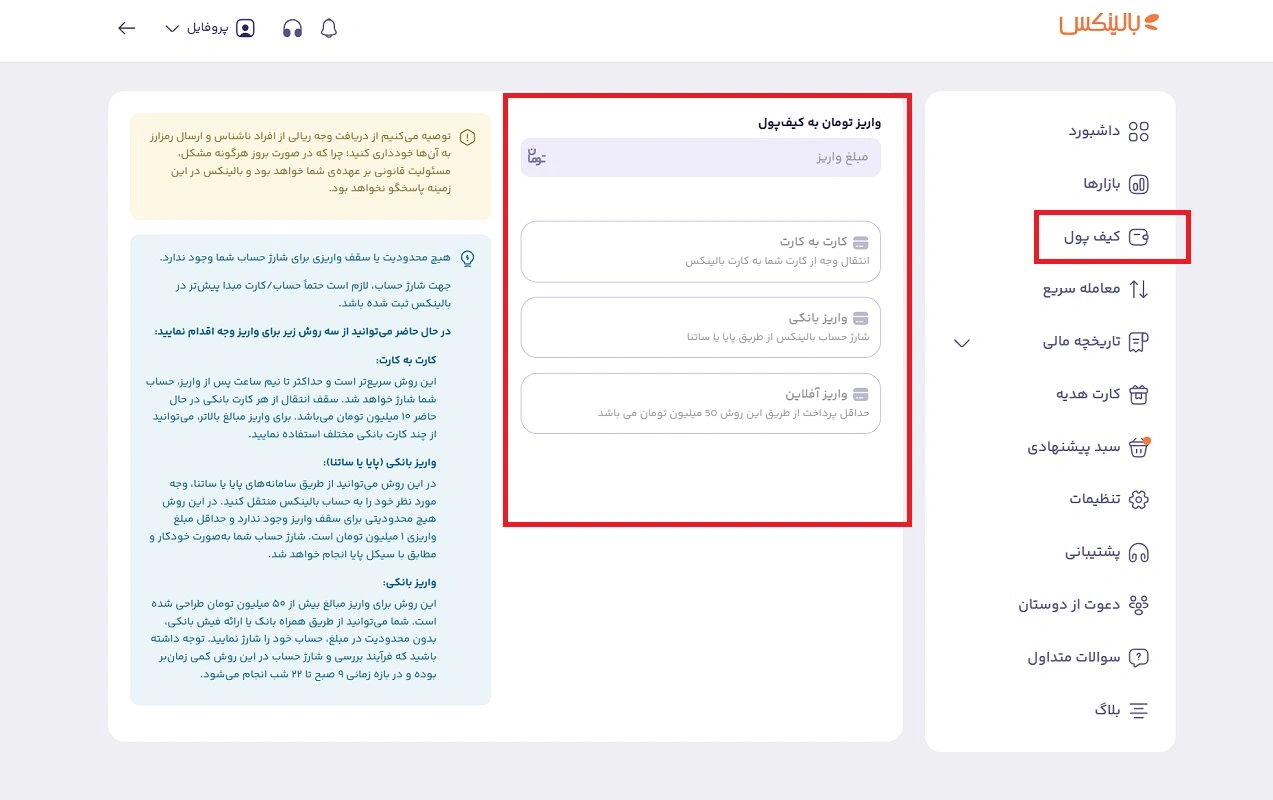Click the Dashboard grid icon in sidebar
The height and width of the screenshot is (800, 1273).
[x=1138, y=132]
